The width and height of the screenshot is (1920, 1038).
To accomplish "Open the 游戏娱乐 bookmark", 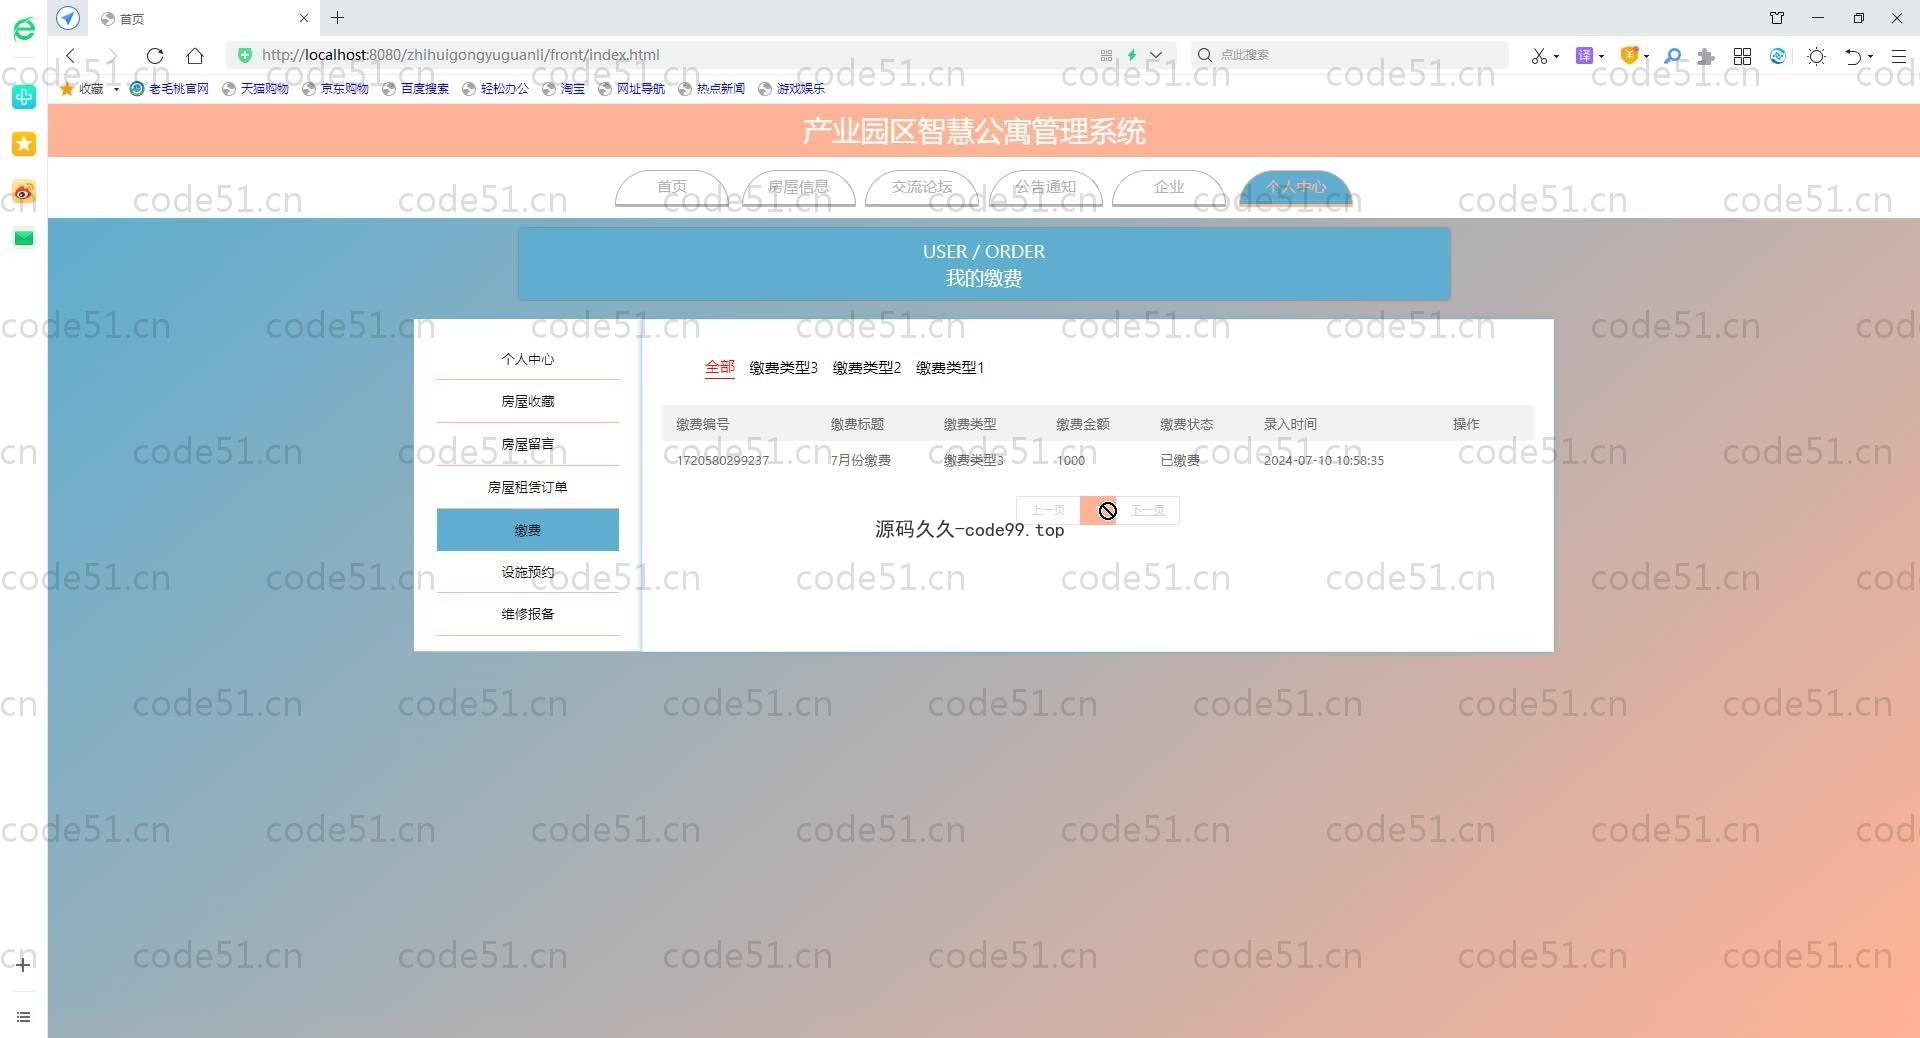I will (791, 88).
